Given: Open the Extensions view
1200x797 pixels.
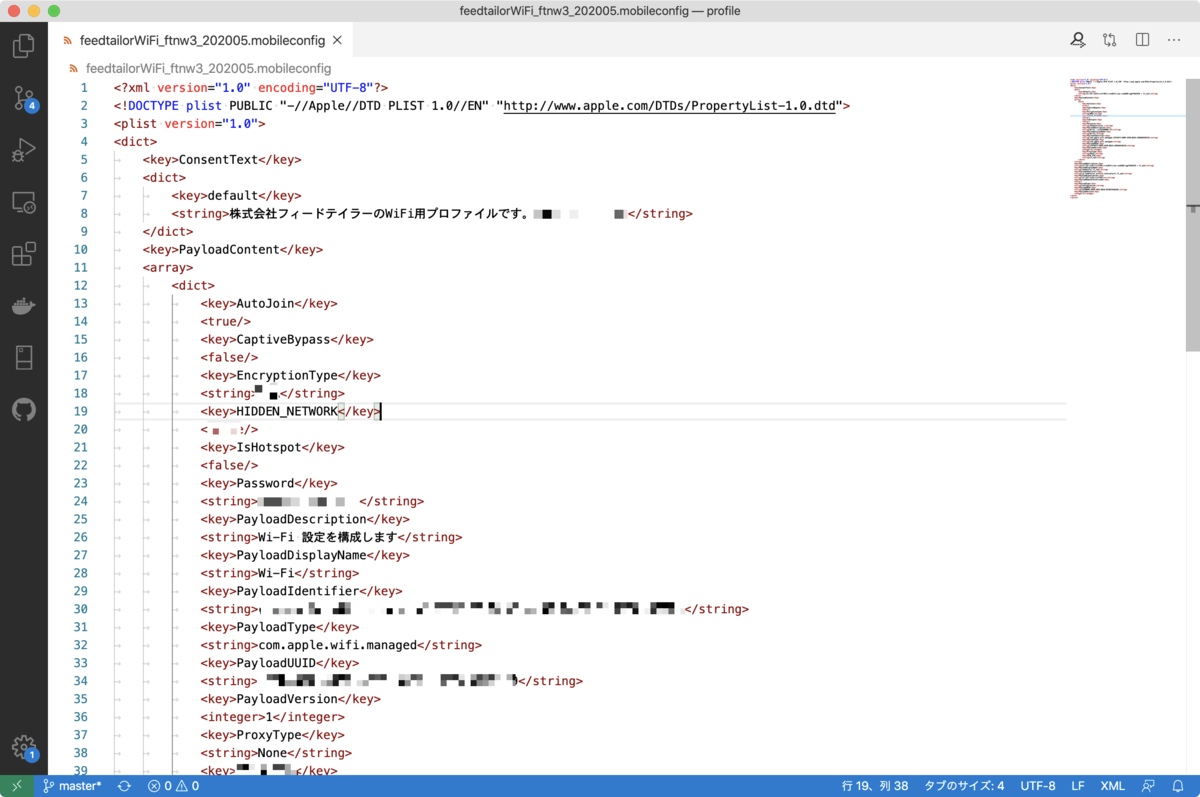Looking at the screenshot, I should point(23,254).
